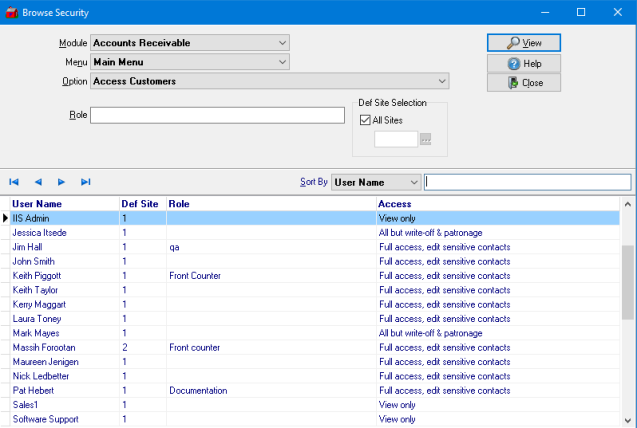Open site lookup button beside site field
637x428 pixels.
pos(425,139)
